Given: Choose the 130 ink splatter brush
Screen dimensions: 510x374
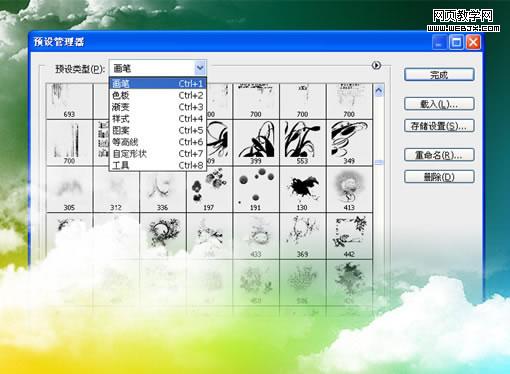Looking at the screenshot, I should point(303,189).
